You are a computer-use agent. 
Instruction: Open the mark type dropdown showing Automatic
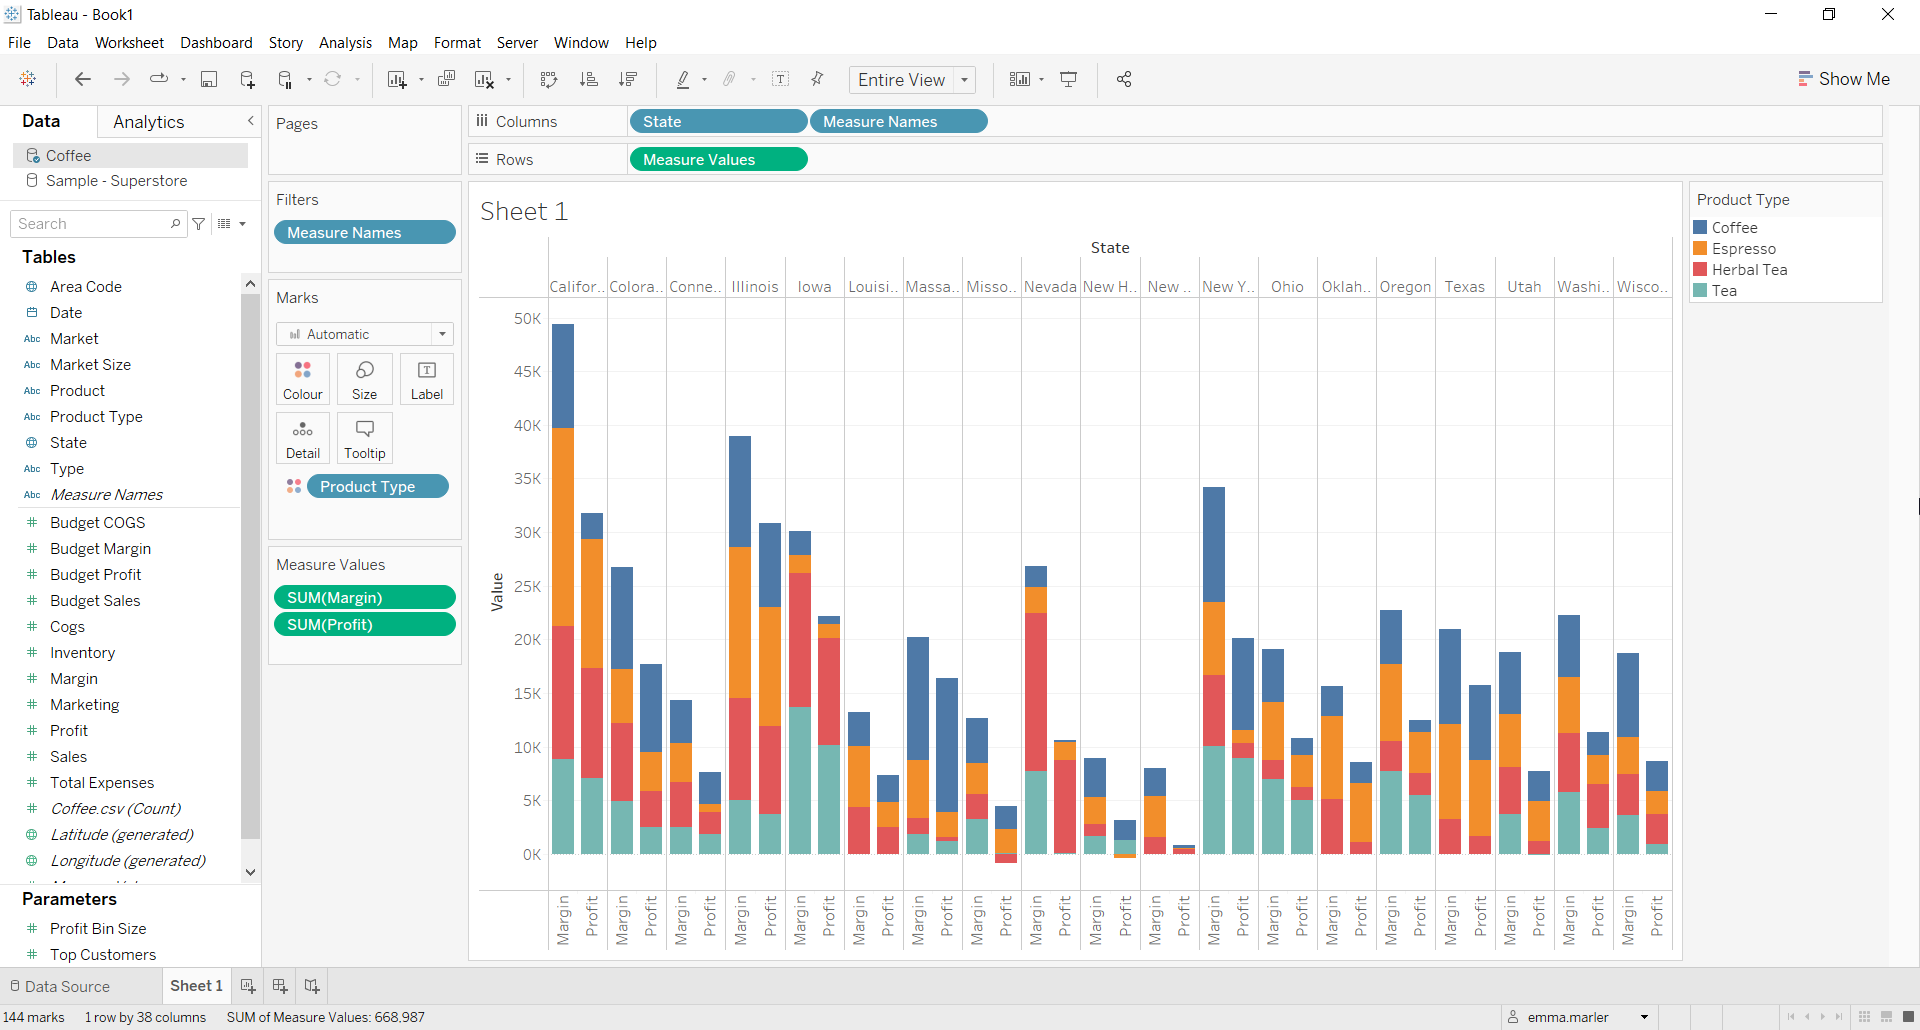click(x=441, y=334)
